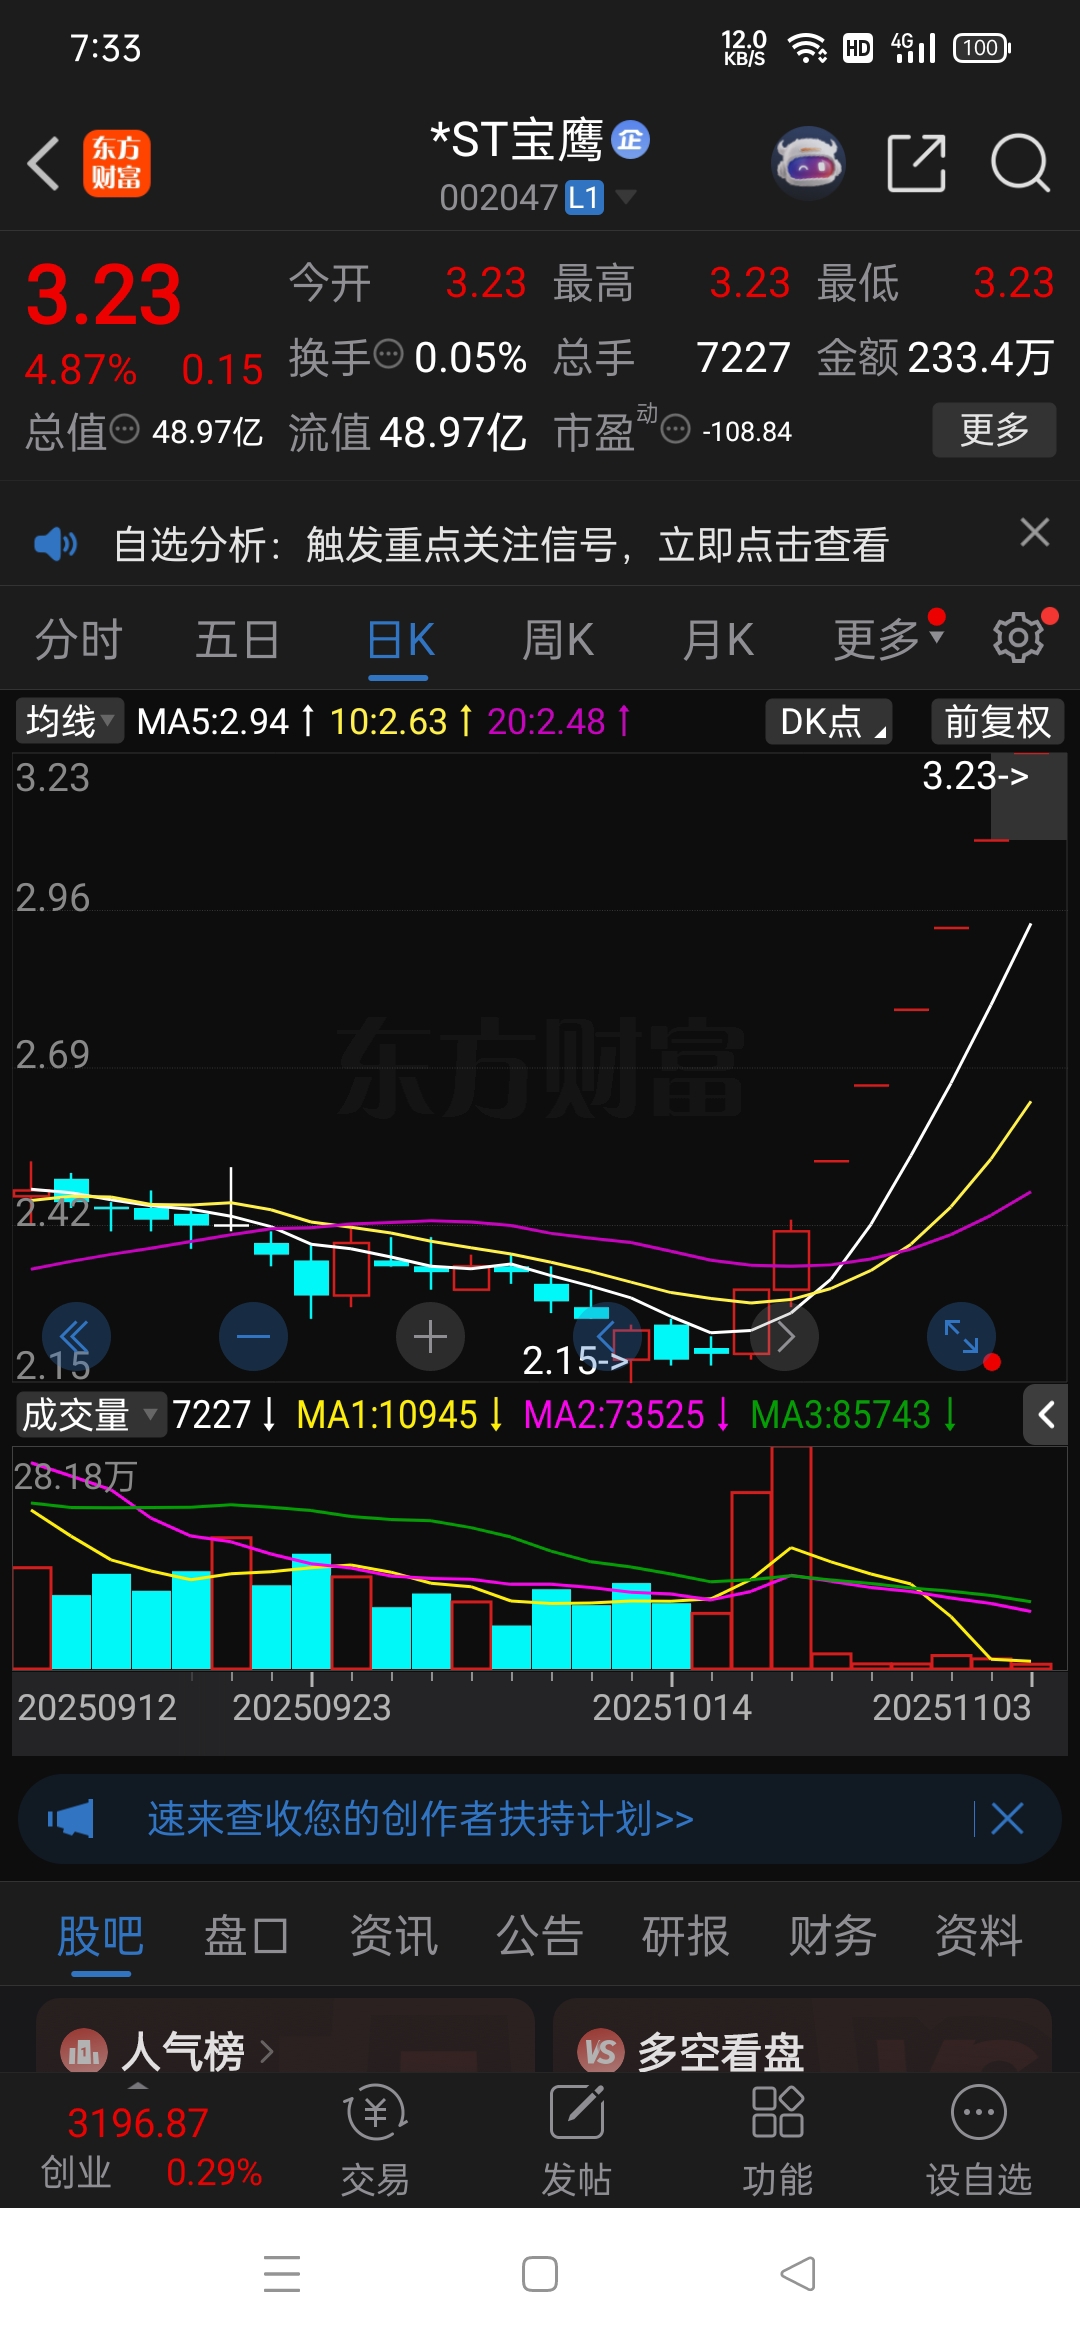The height and width of the screenshot is (2340, 1080).
Task: Collapse the side panel with the volume-row arrow
Action: pos(1046,1415)
